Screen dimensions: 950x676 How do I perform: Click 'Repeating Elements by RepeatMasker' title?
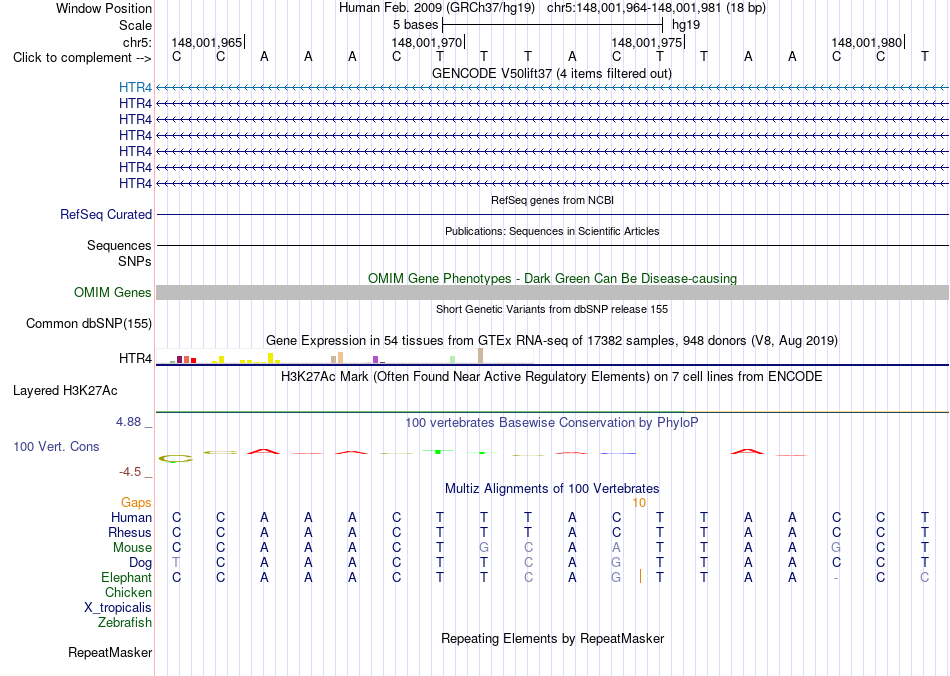click(x=553, y=638)
